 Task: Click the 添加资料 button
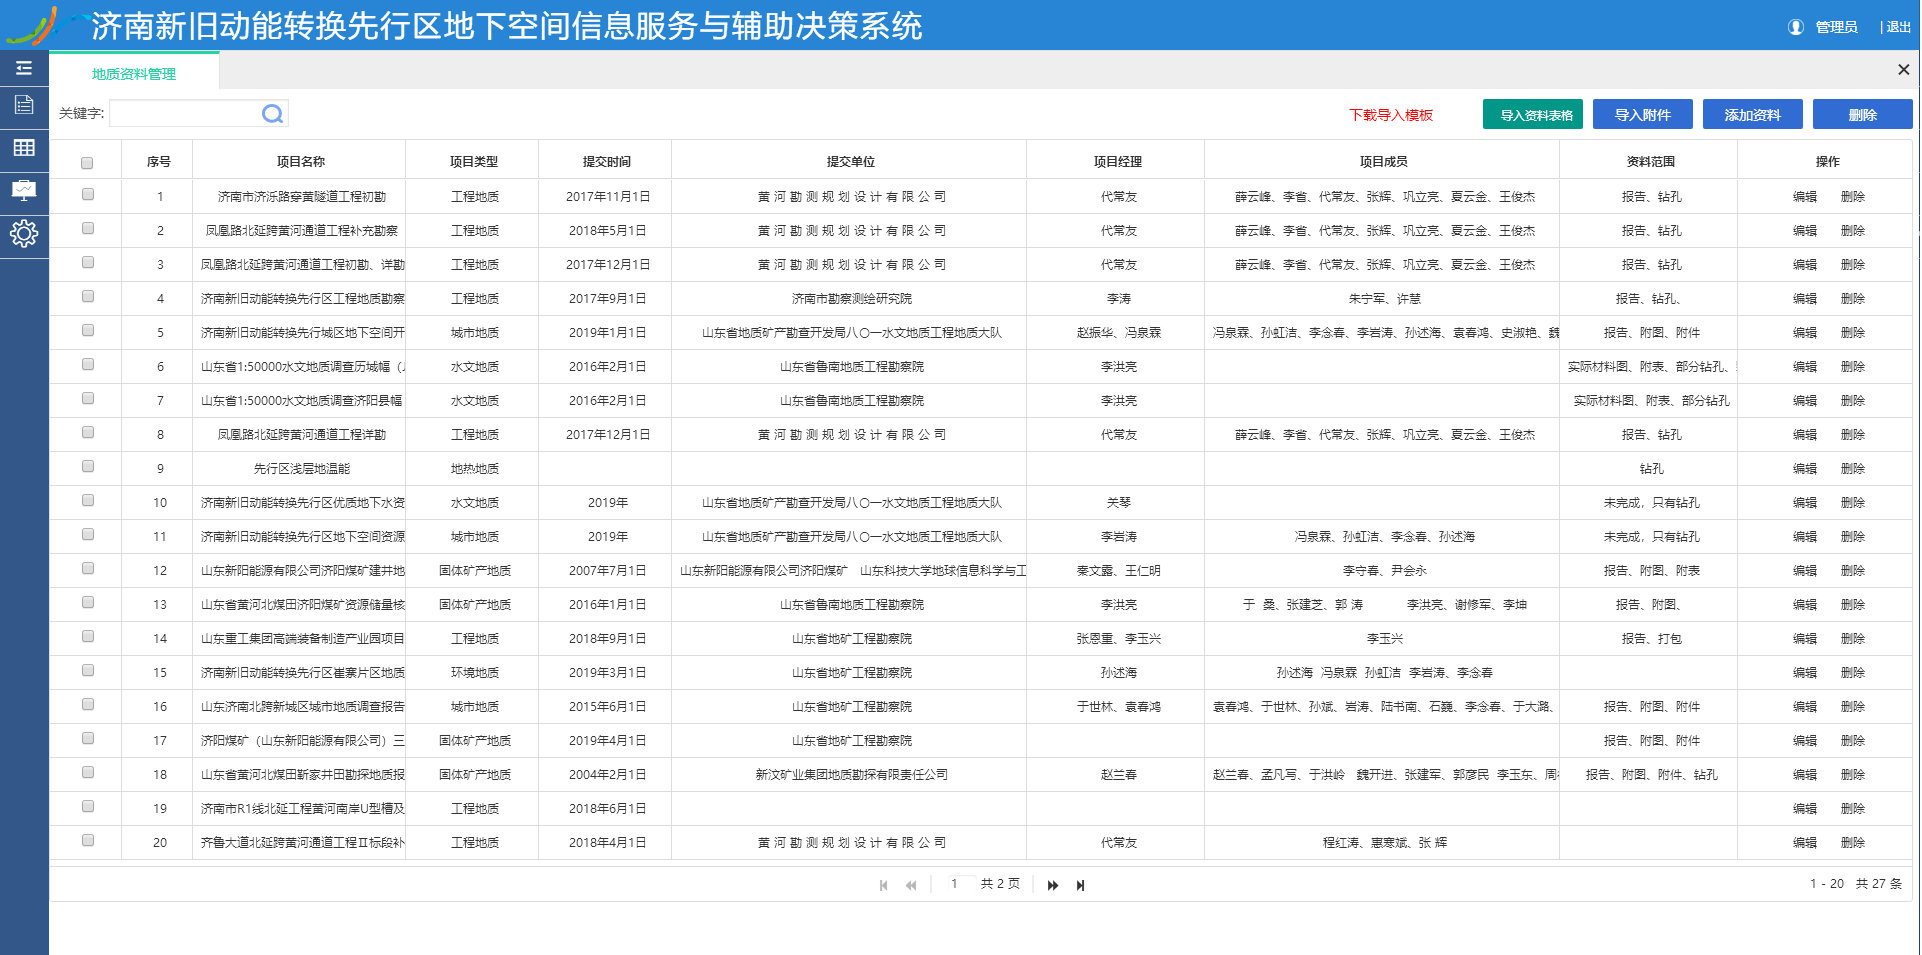point(1752,113)
